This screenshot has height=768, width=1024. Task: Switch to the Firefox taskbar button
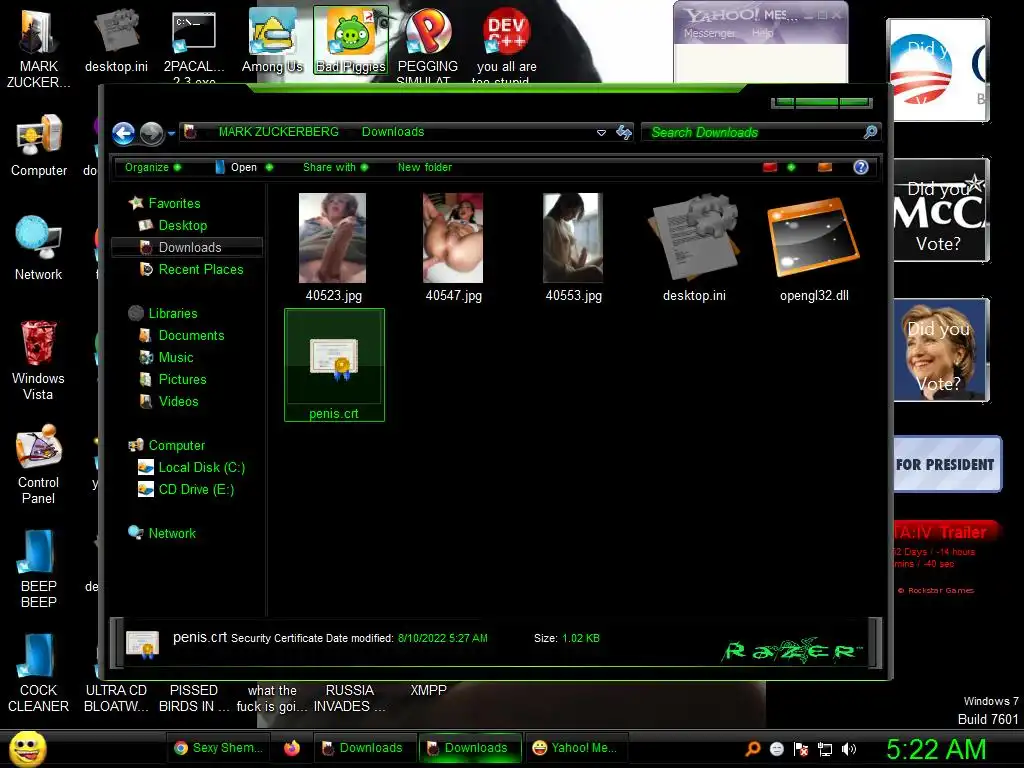tap(292, 748)
